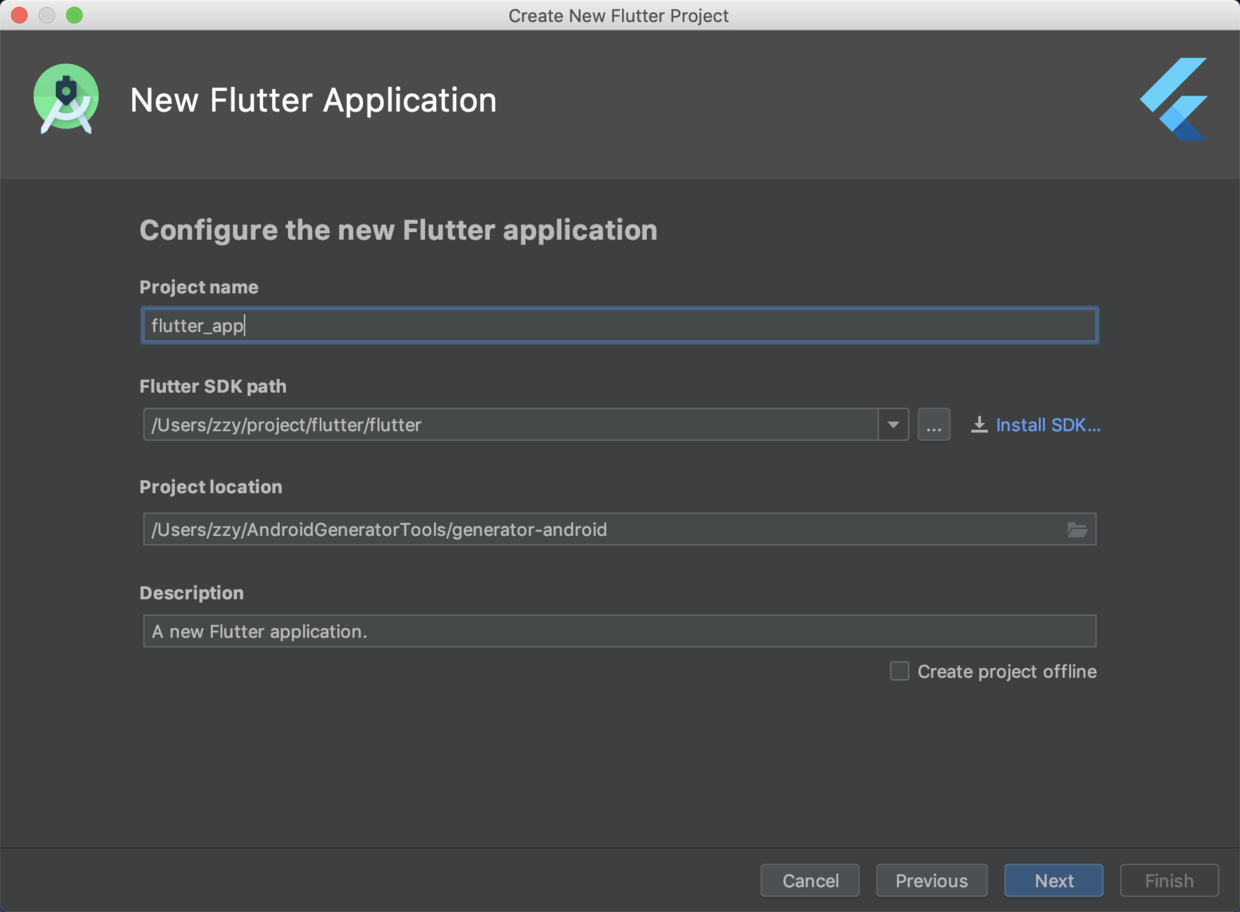Edit the Description text field
The image size is (1240, 912).
620,632
